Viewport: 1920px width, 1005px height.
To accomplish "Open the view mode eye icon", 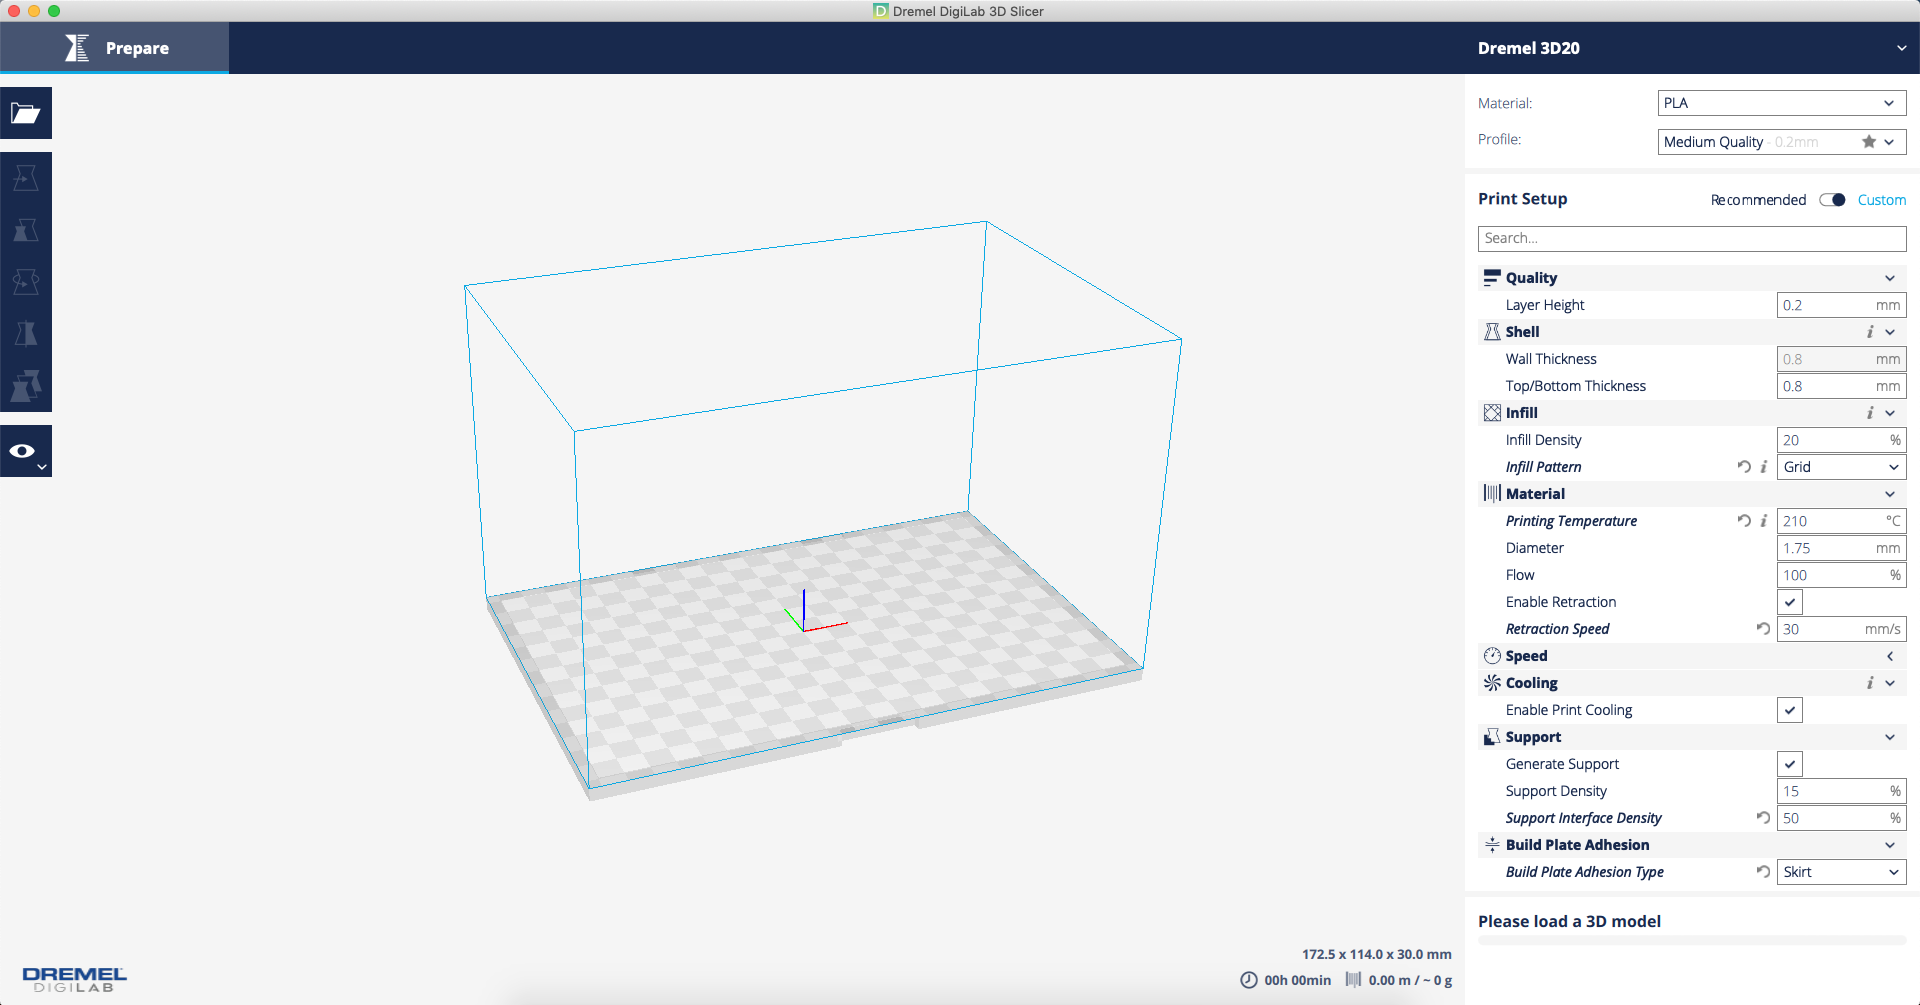I will 21,450.
